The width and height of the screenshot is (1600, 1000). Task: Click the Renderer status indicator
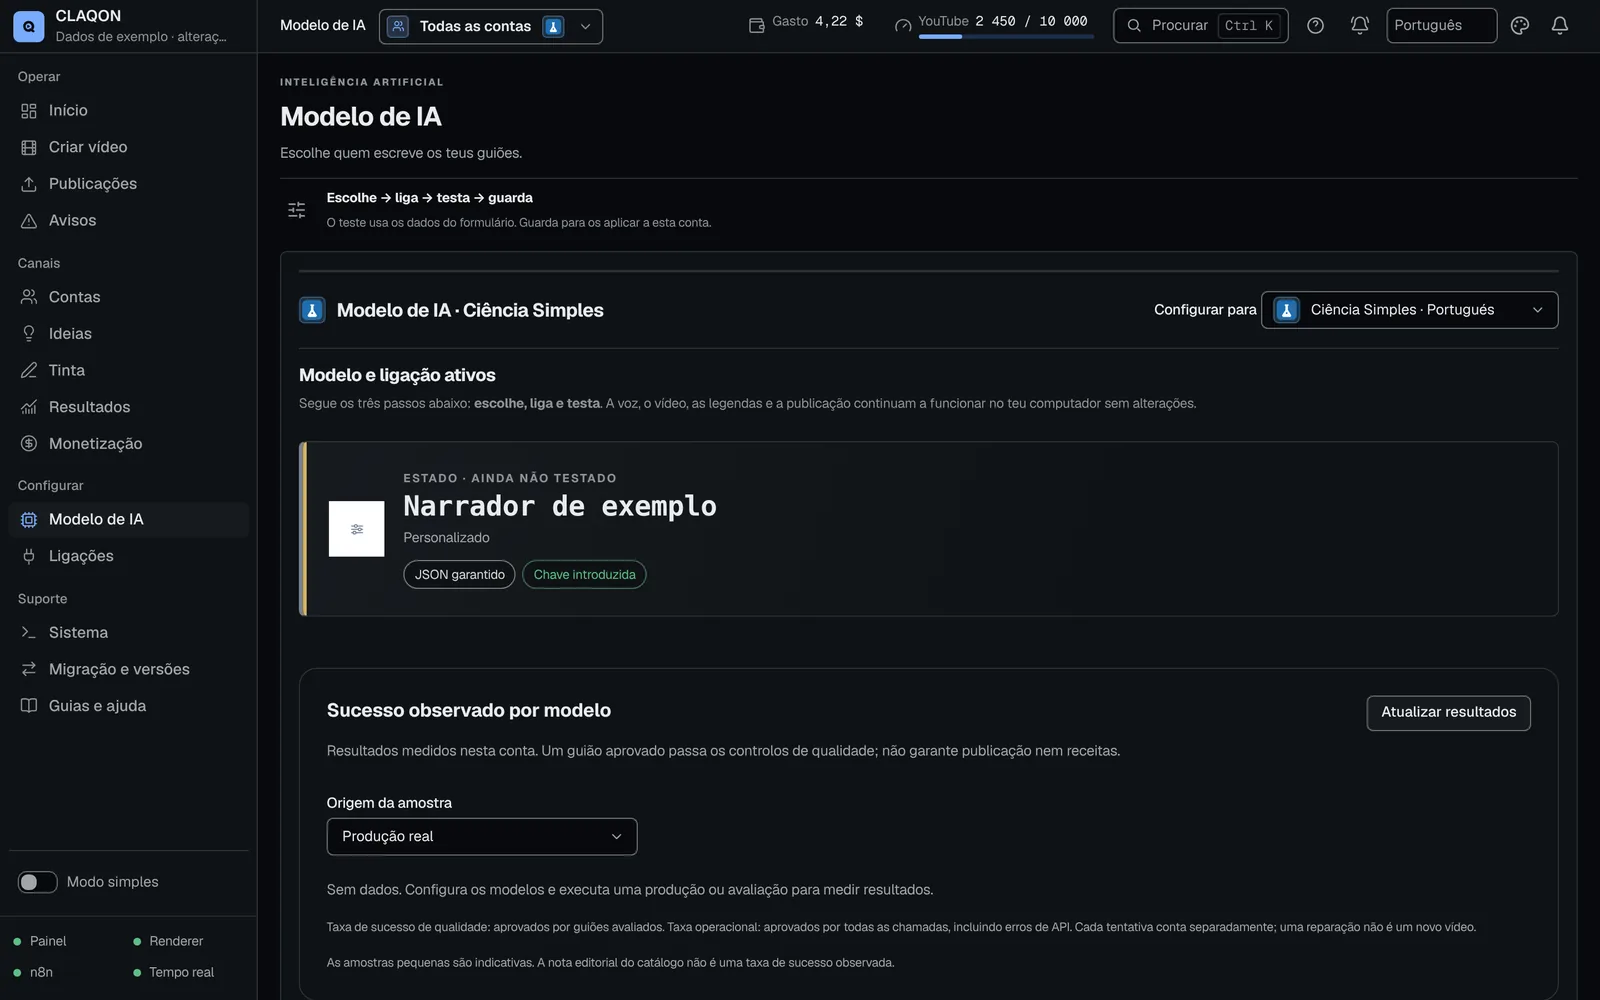(x=168, y=942)
